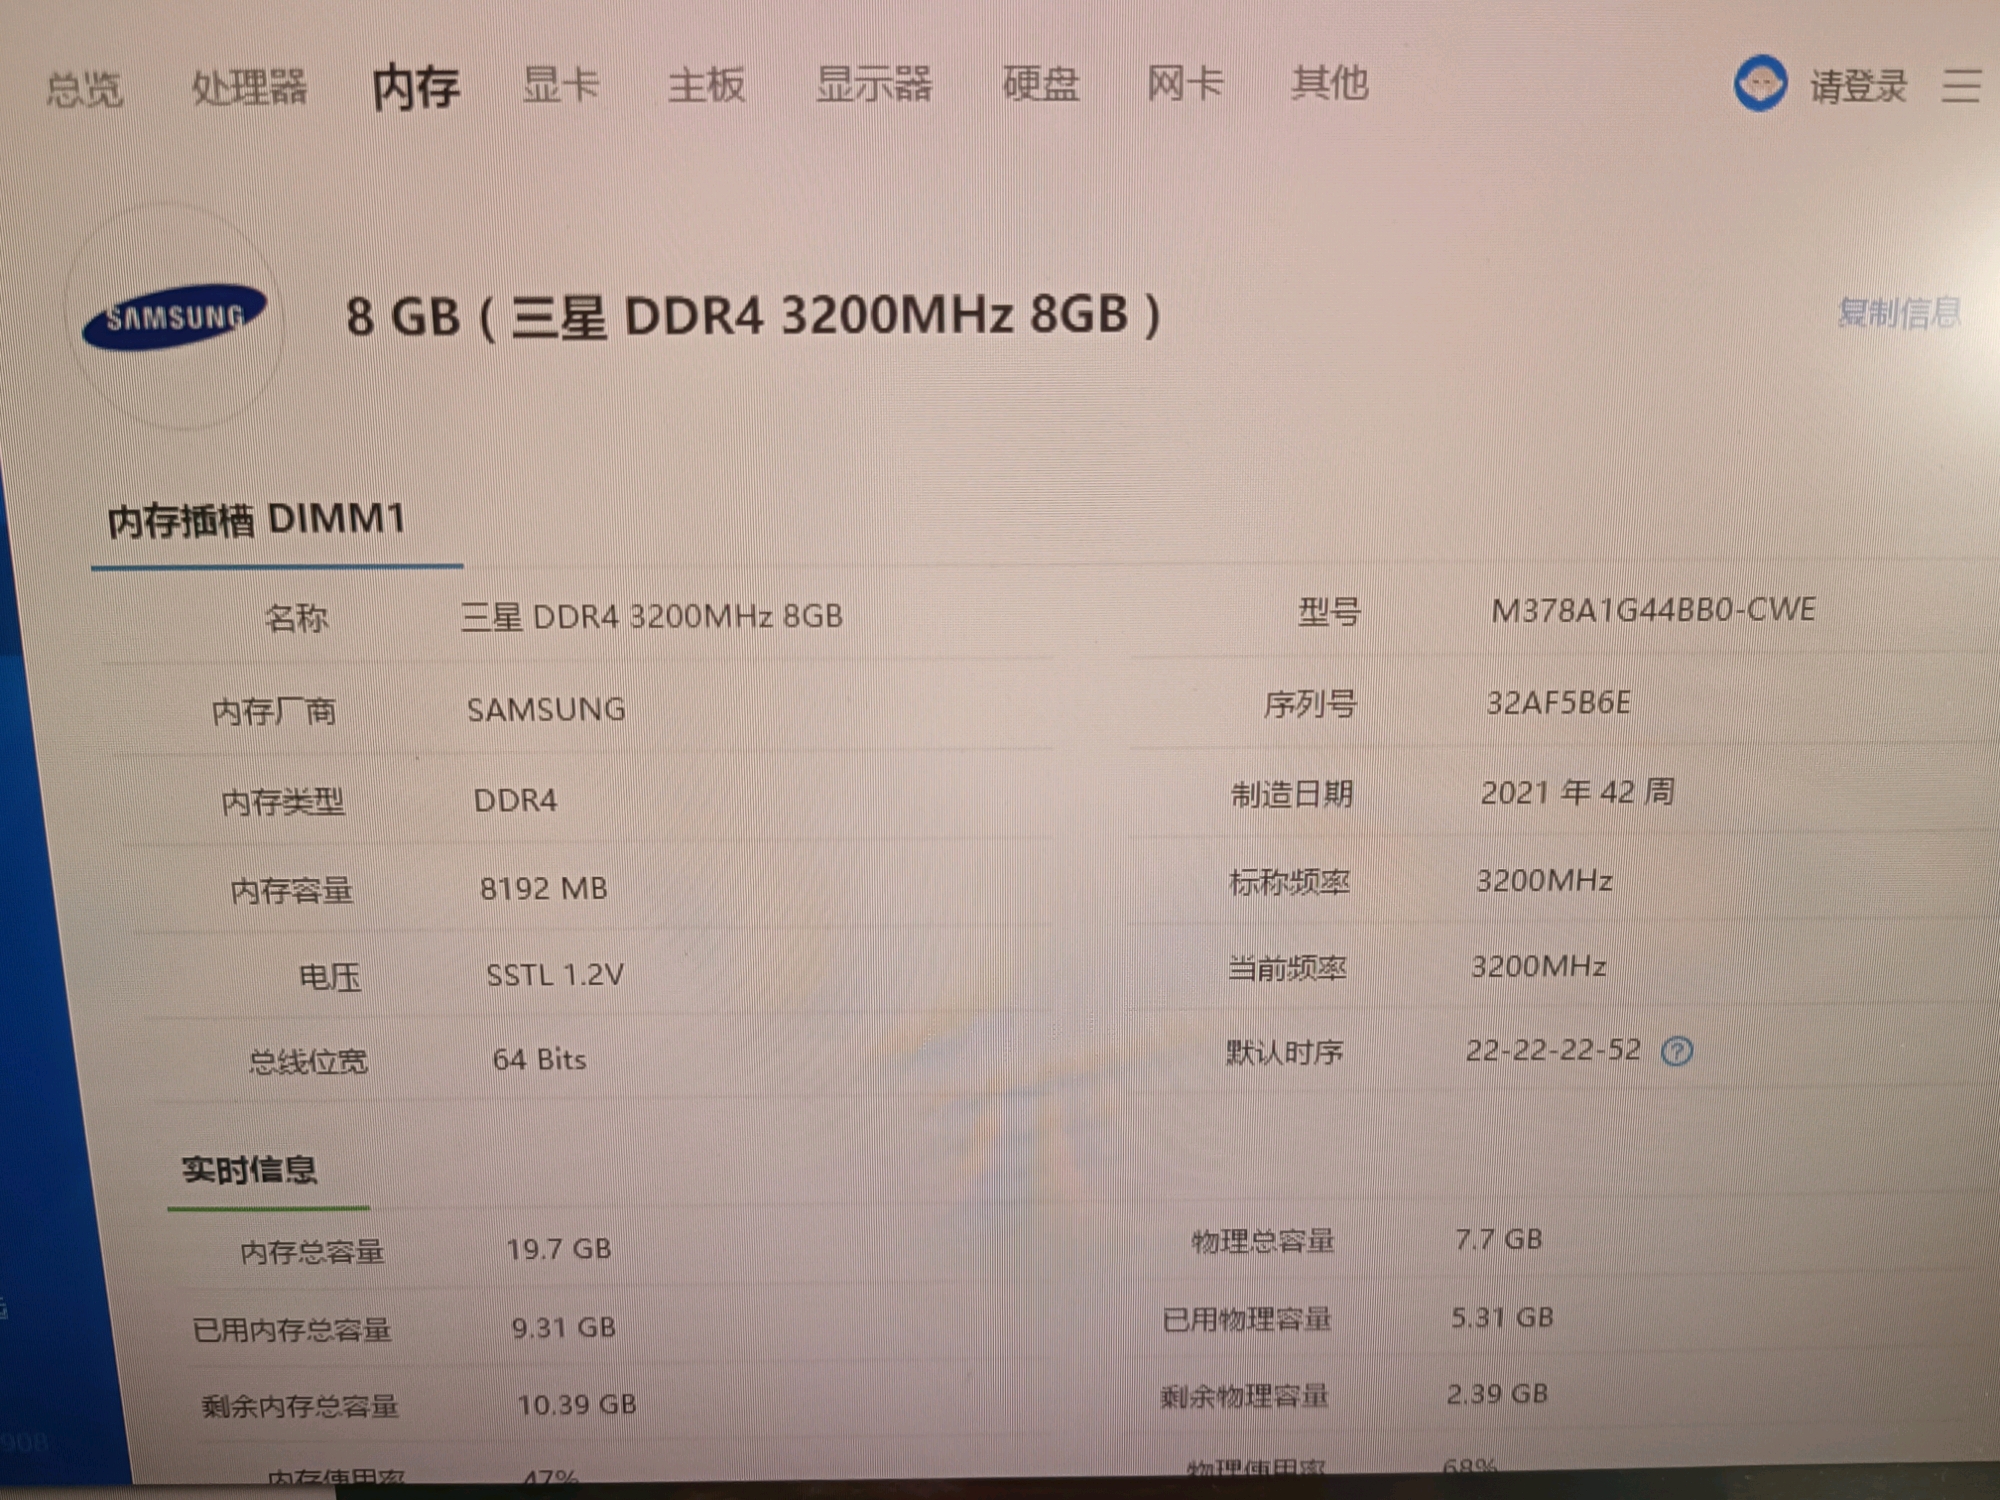Image resolution: width=2000 pixels, height=1500 pixels.
Task: Click the 内存总容量 value 19.7 GB
Action: pos(558,1248)
